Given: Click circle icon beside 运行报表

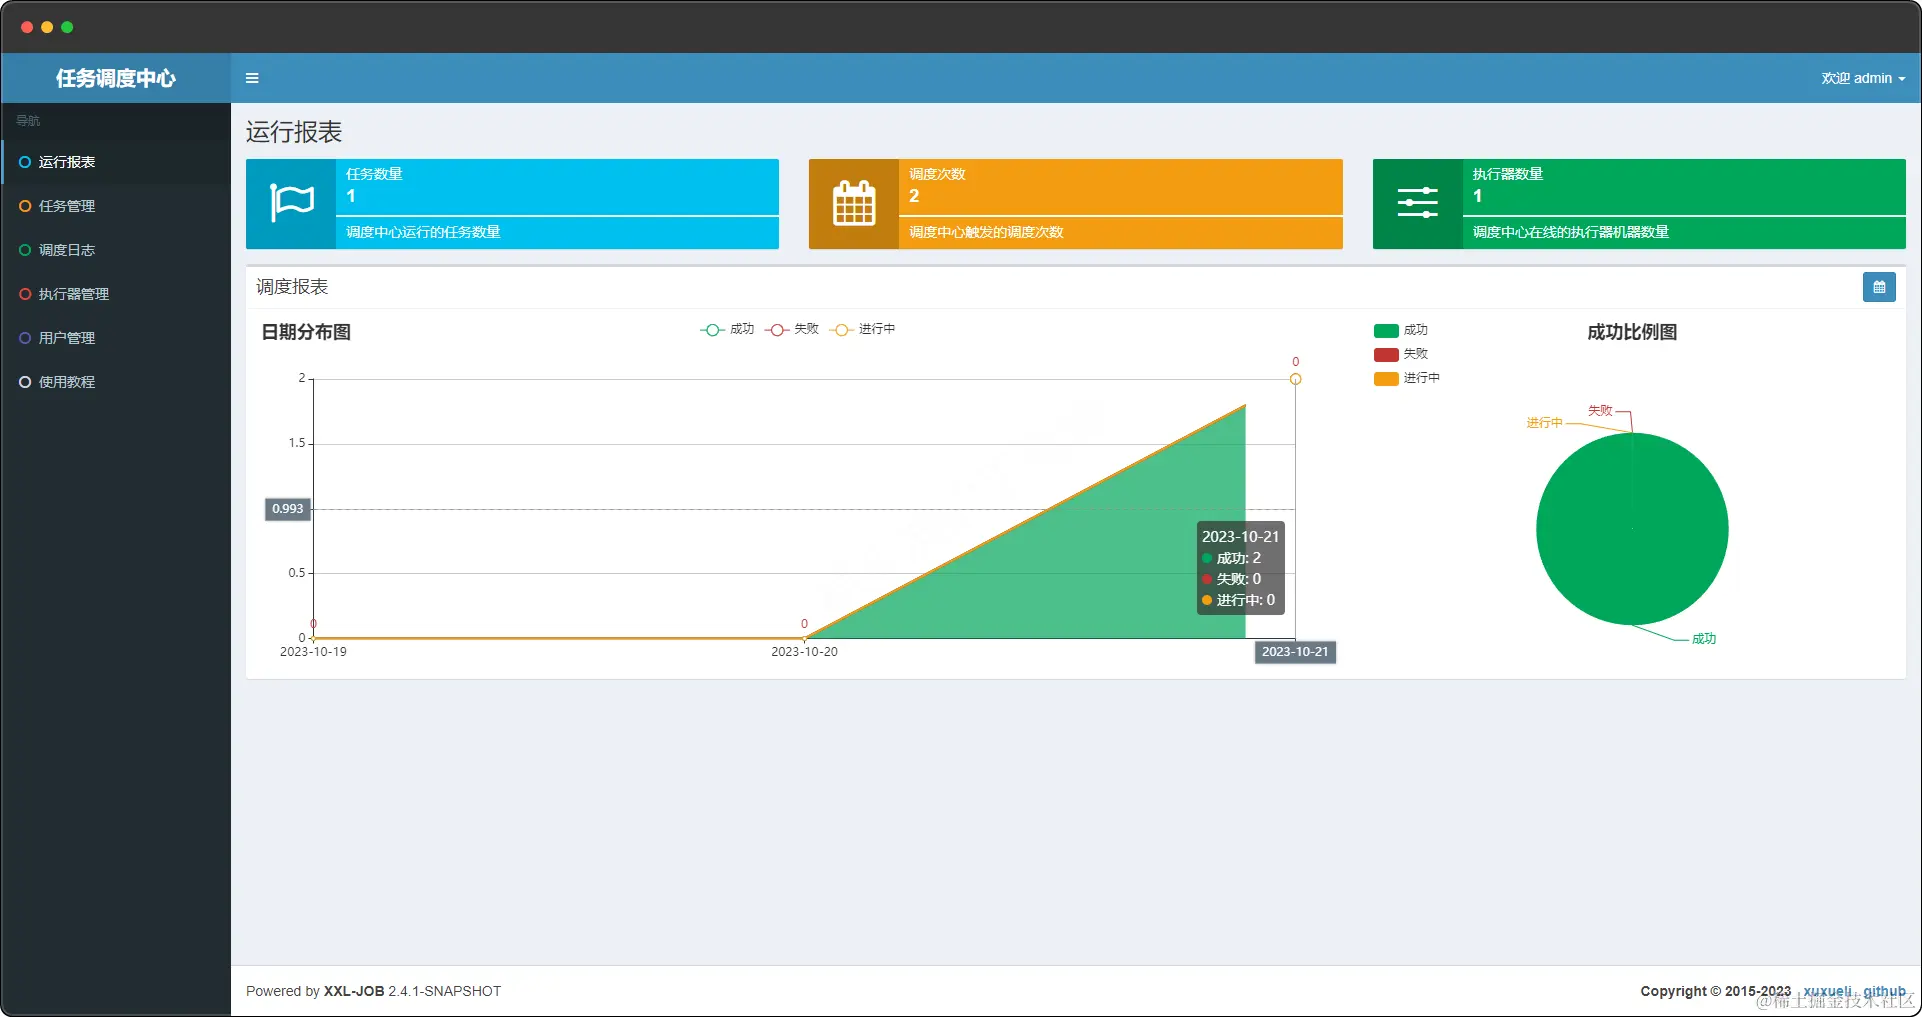Looking at the screenshot, I should 25,162.
